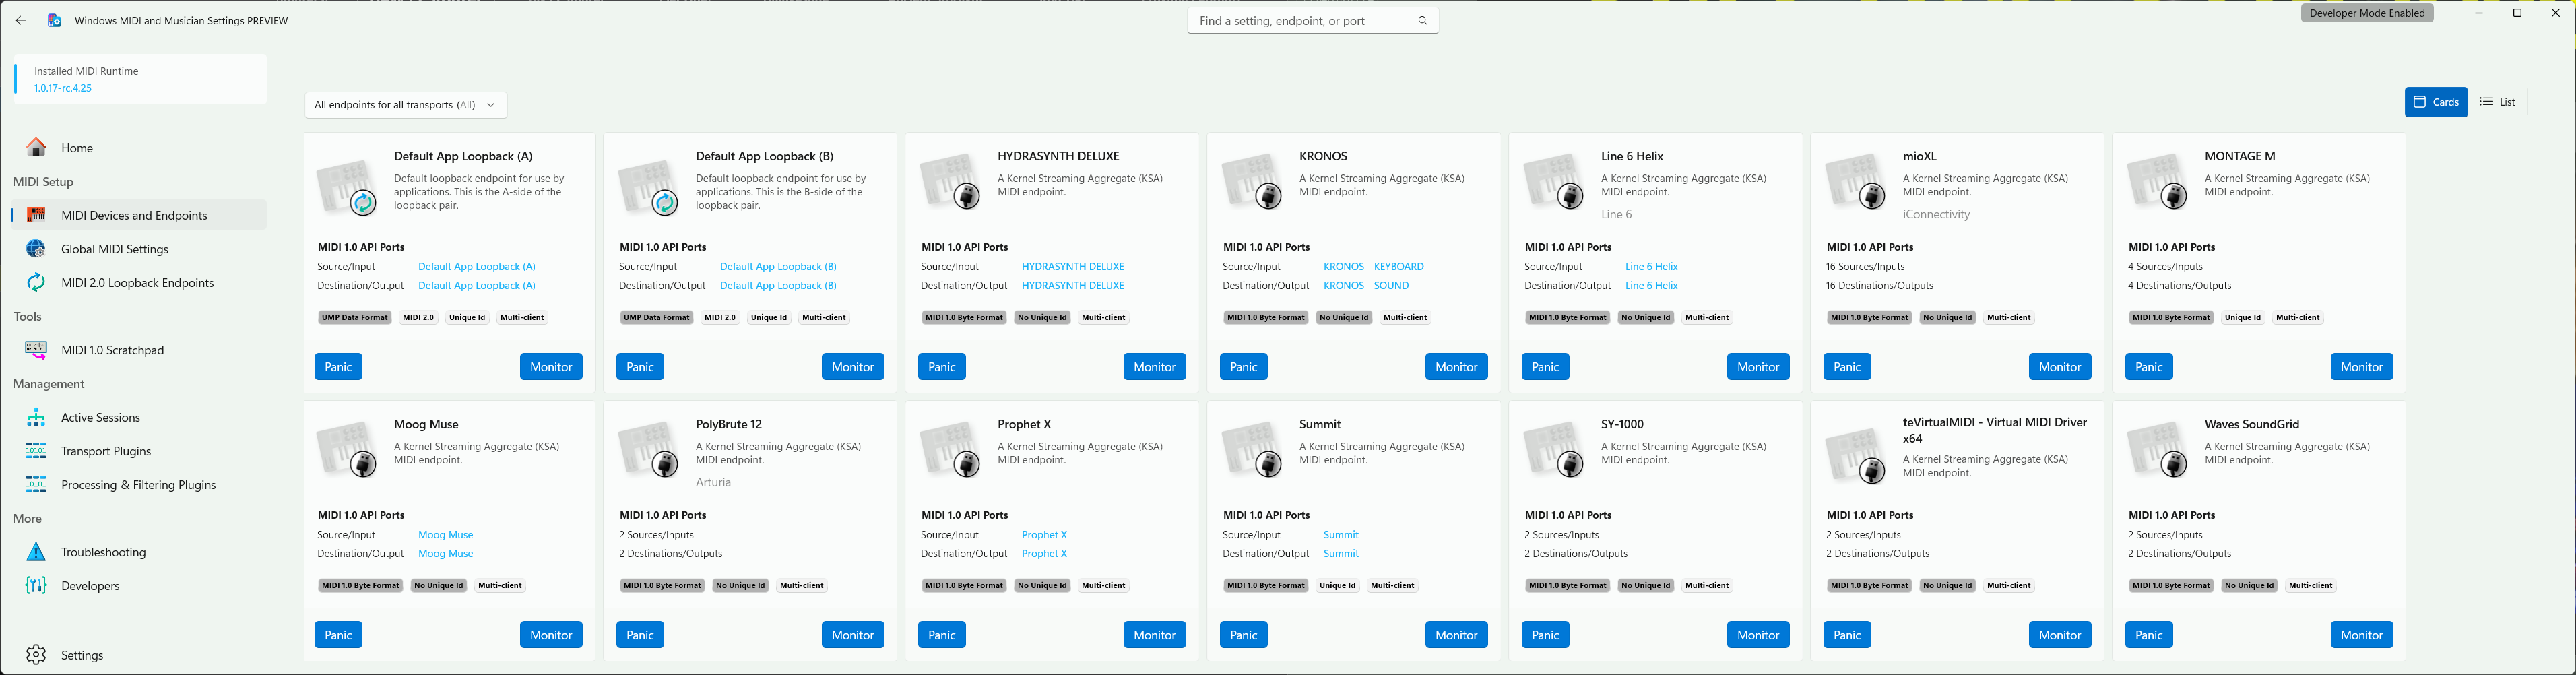Click the Active Sessions icon

tap(36, 418)
